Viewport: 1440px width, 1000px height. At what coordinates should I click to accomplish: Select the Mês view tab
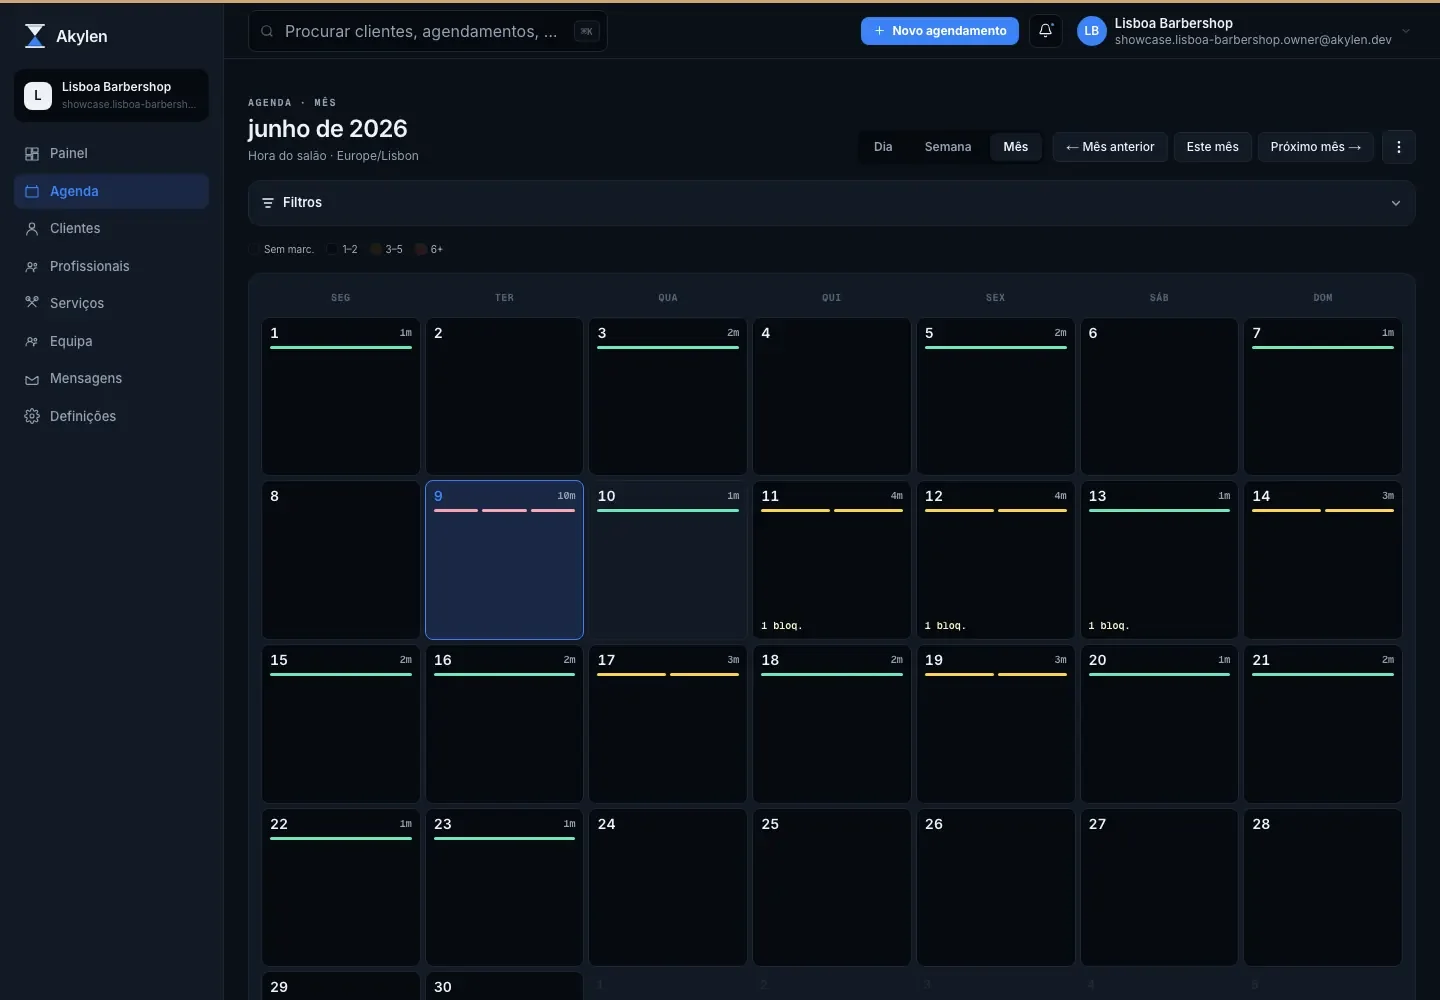(1016, 147)
